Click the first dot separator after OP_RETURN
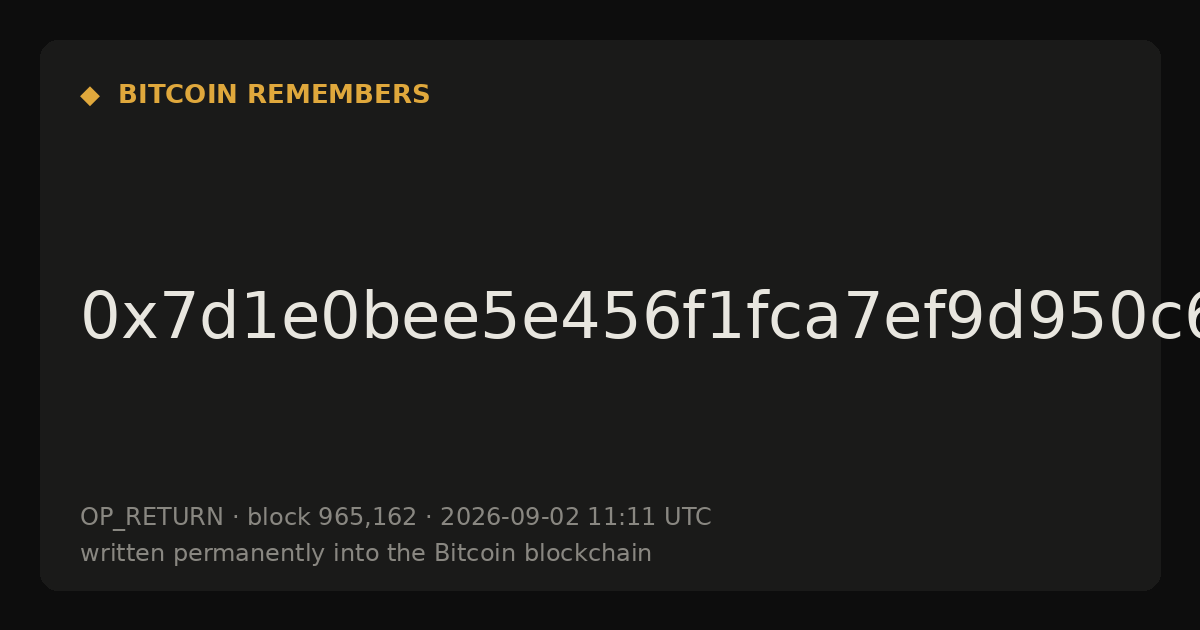Image resolution: width=1200 pixels, height=630 pixels. [236, 518]
